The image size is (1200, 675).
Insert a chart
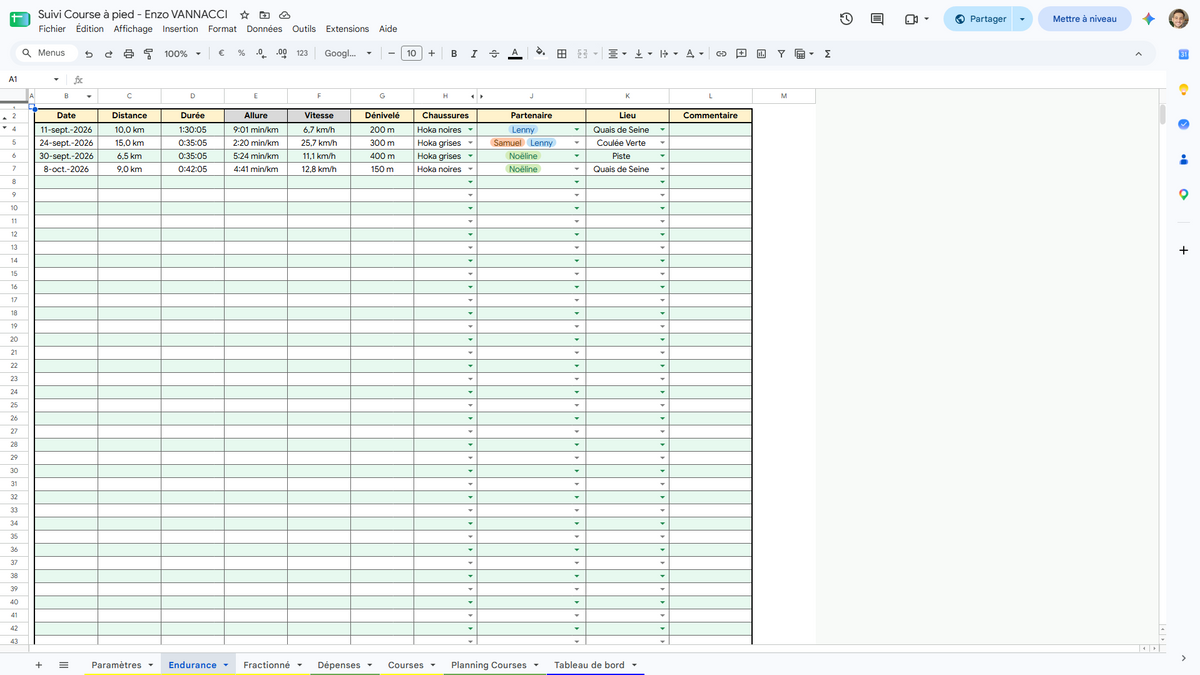coord(761,54)
